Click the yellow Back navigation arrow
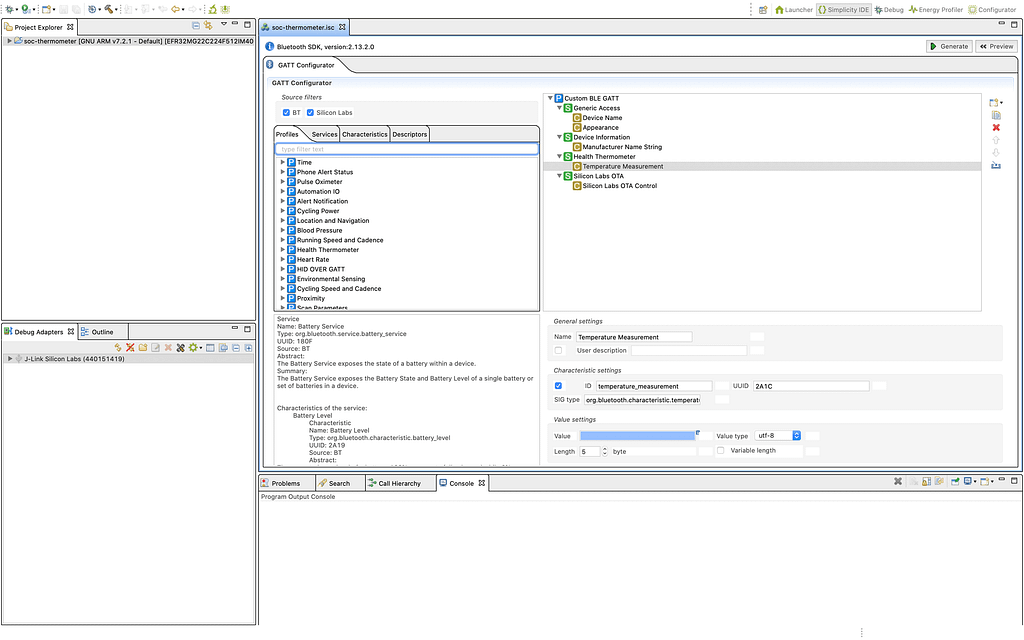Viewport: 1024px width, 640px height. click(x=175, y=9)
